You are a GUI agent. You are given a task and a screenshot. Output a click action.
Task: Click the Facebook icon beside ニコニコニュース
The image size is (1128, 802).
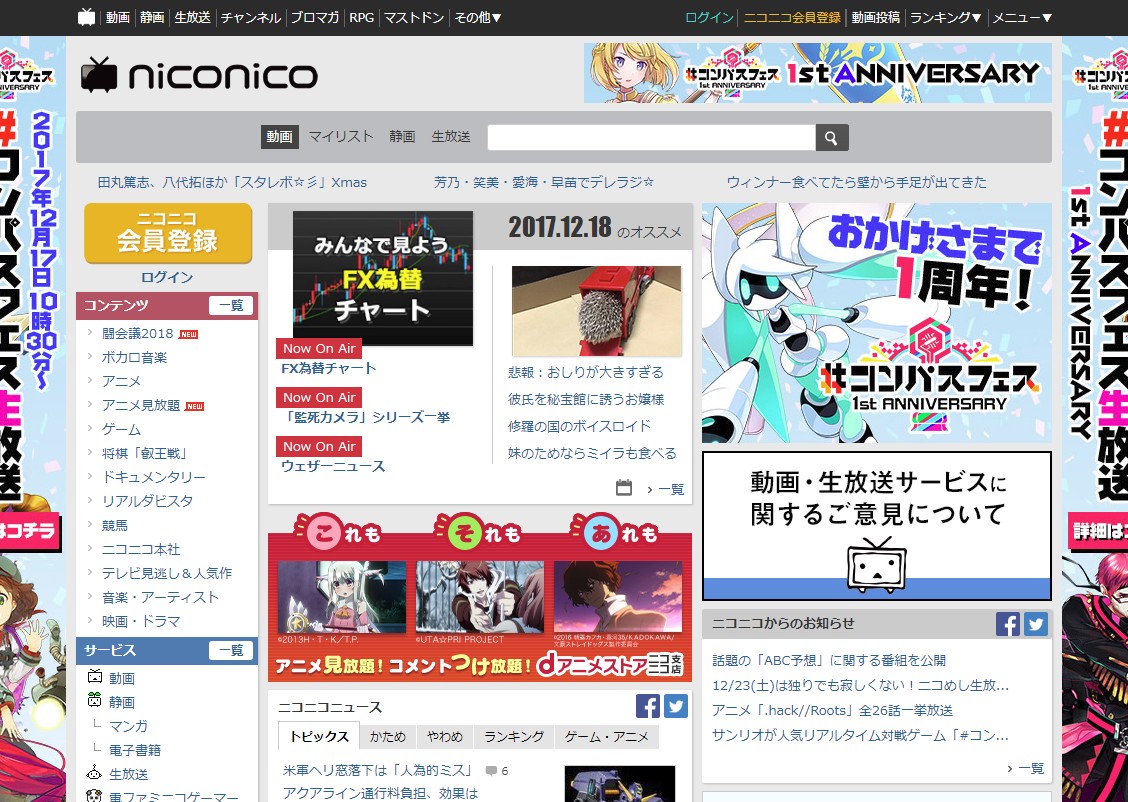(648, 706)
